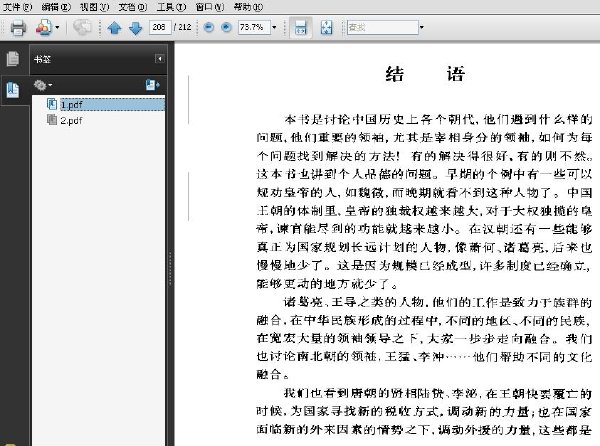Click the greyed comment bubble icon

(x=82, y=28)
